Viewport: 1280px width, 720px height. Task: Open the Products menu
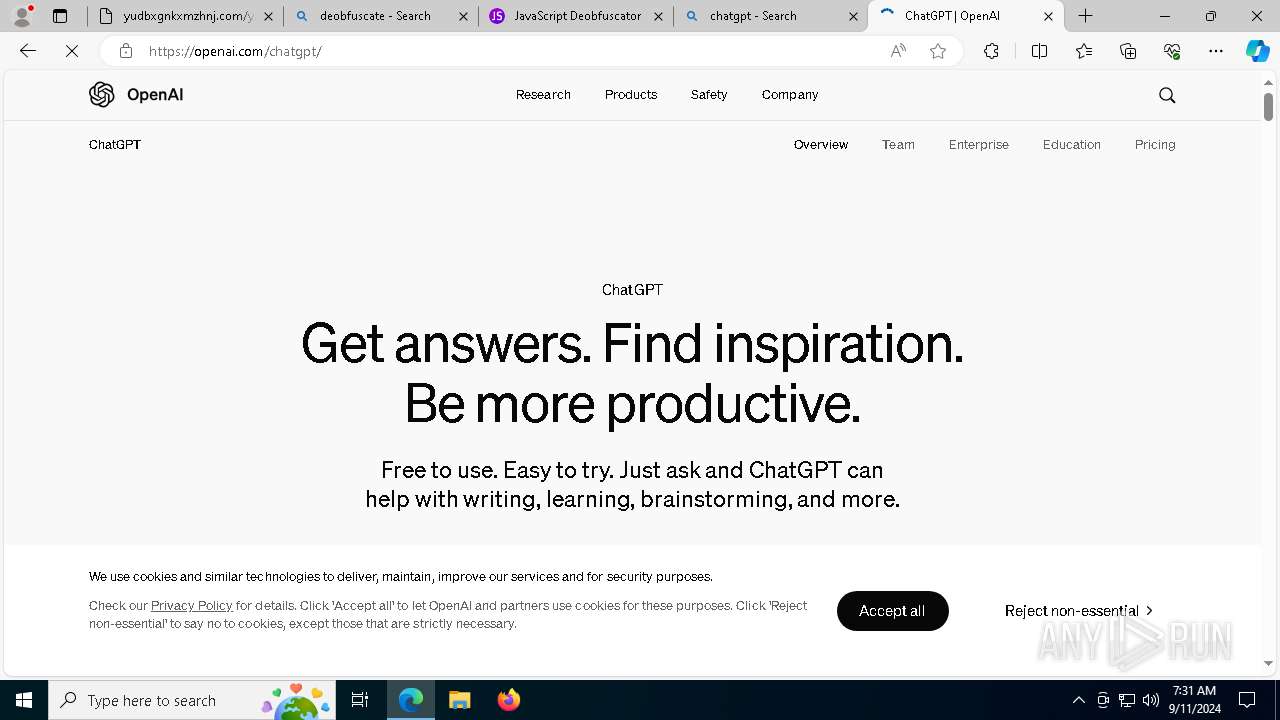(631, 95)
